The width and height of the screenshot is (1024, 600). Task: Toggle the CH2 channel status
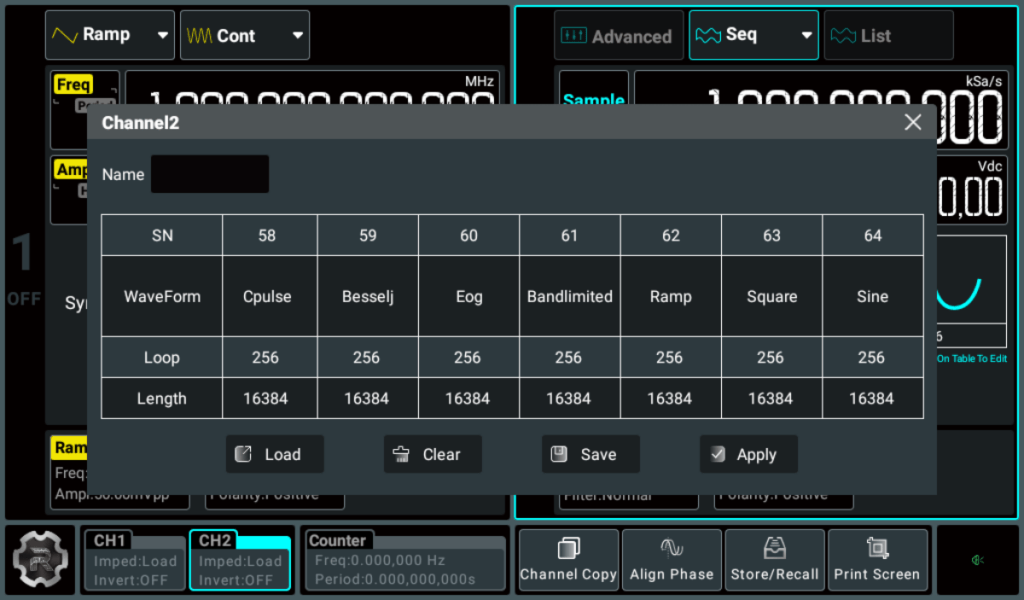240,560
